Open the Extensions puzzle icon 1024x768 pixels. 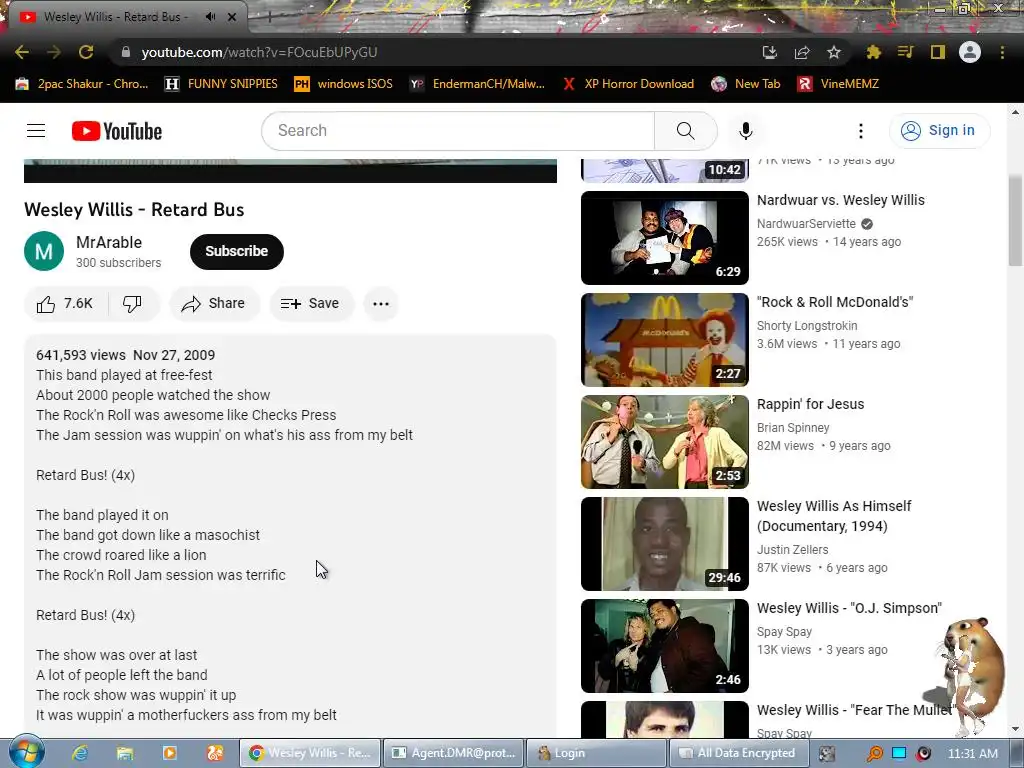(x=873, y=52)
